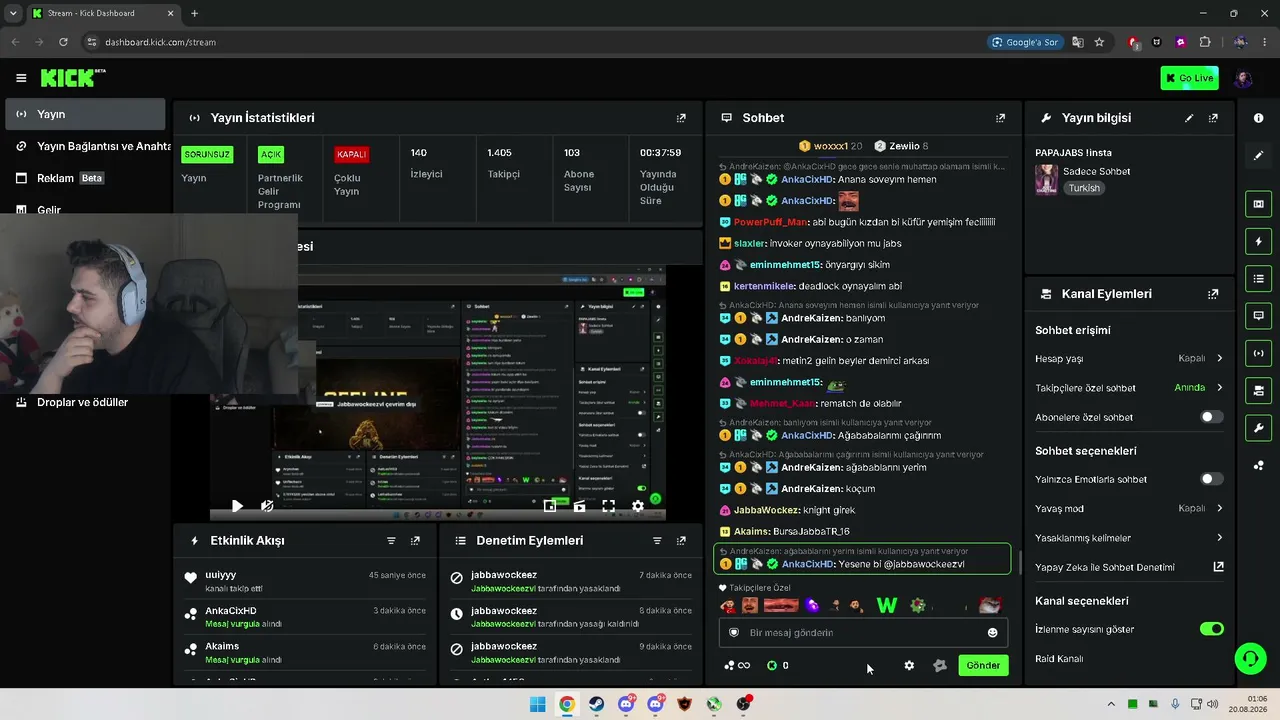This screenshot has width=1280, height=720.
Task: Open Chrome from Windows taskbar
Action: (567, 704)
